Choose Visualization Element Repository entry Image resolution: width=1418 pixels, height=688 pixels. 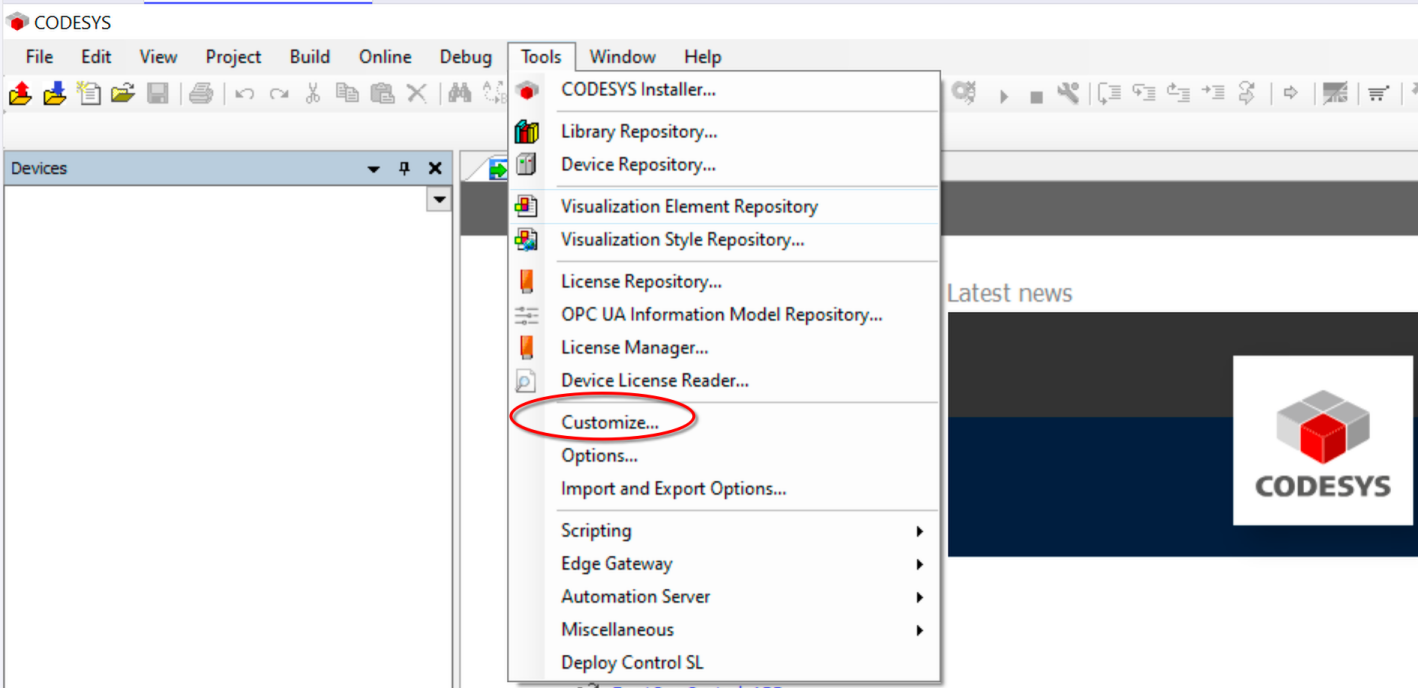[725, 207]
